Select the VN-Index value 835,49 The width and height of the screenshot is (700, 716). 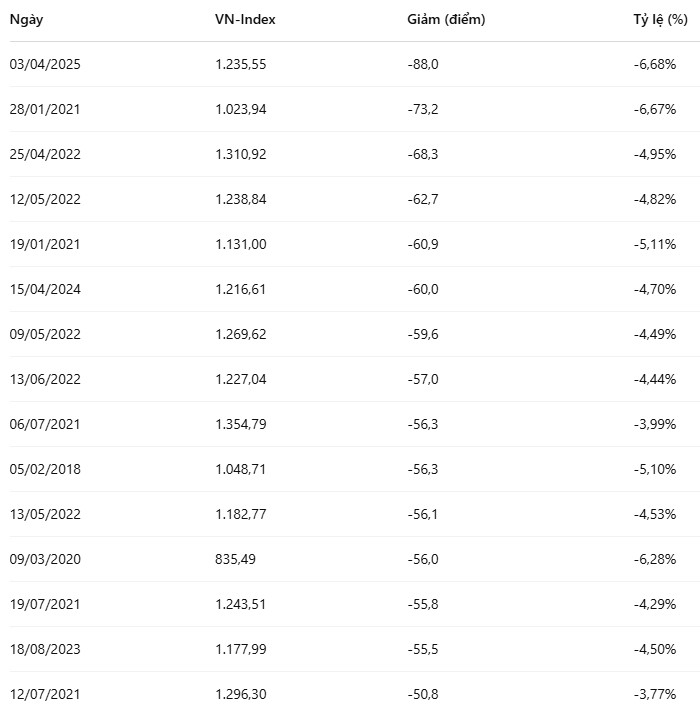[236, 559]
